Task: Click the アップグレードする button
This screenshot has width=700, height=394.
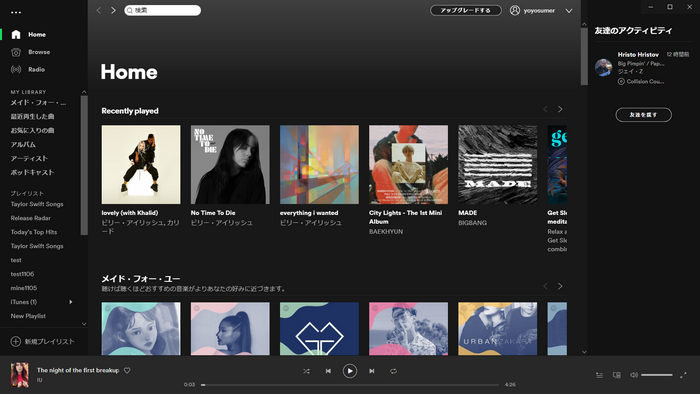Action: pyautogui.click(x=466, y=10)
